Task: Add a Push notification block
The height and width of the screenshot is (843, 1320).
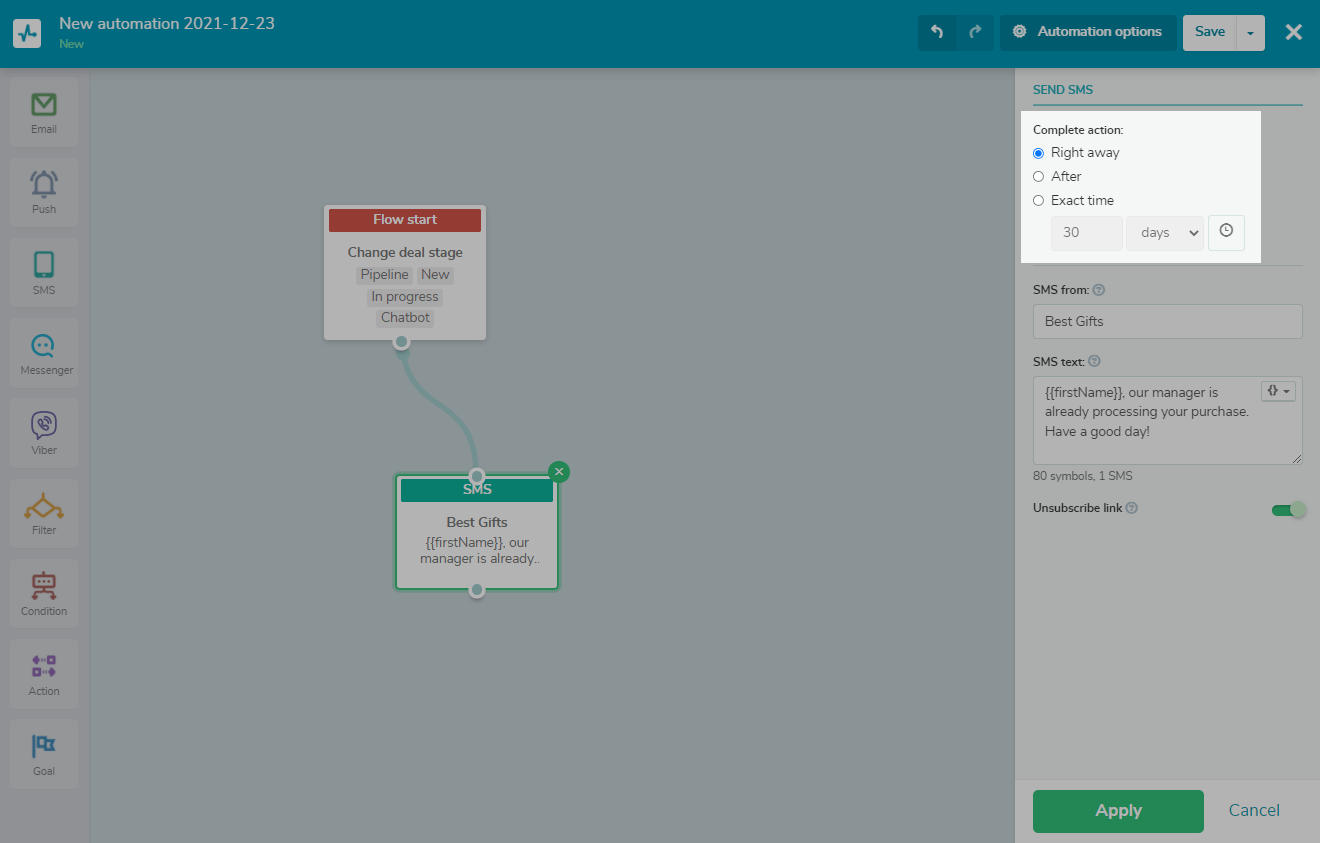Action: [44, 193]
